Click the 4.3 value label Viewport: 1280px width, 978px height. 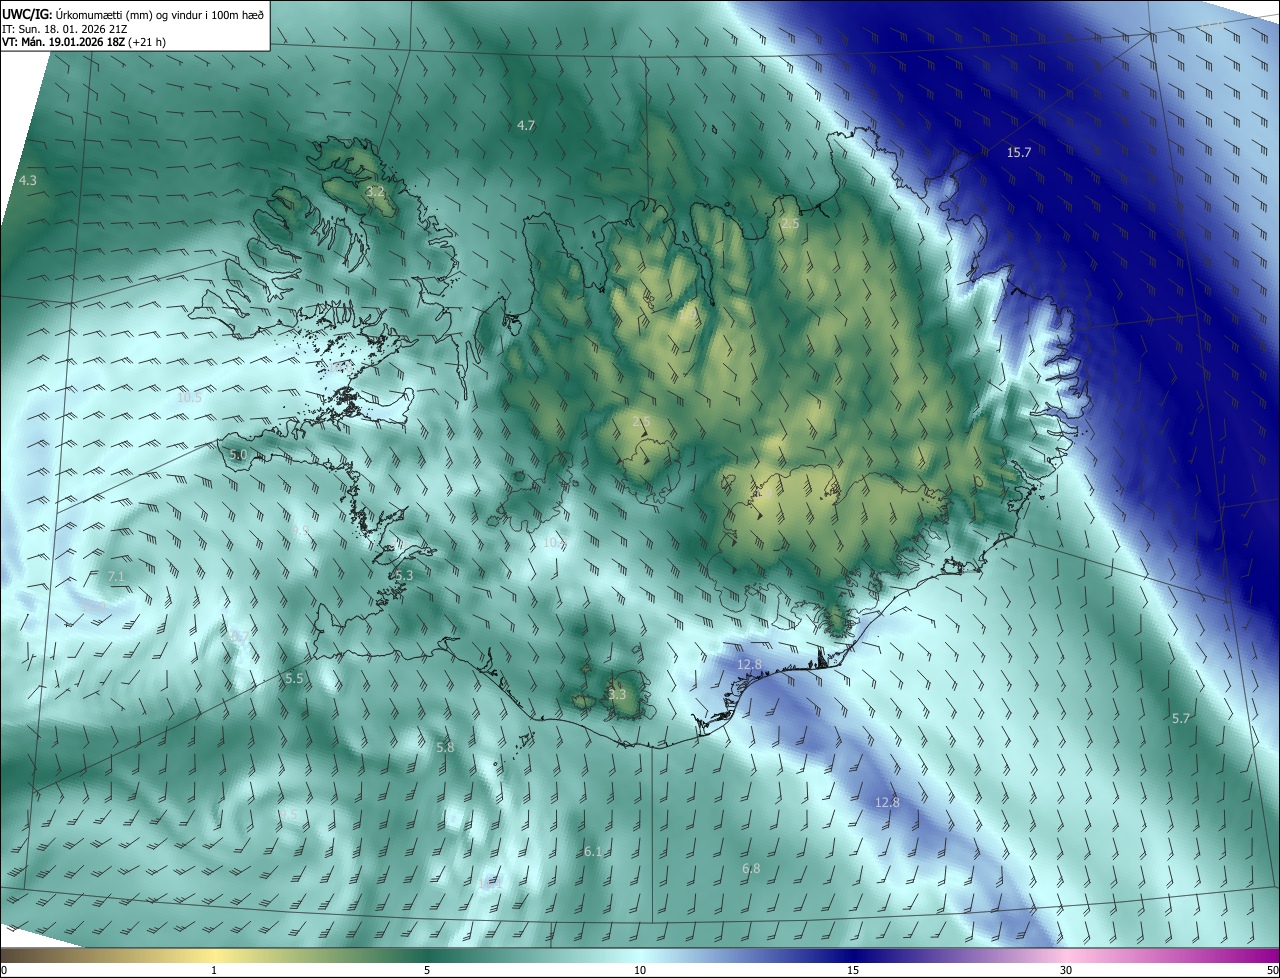pos(28,180)
